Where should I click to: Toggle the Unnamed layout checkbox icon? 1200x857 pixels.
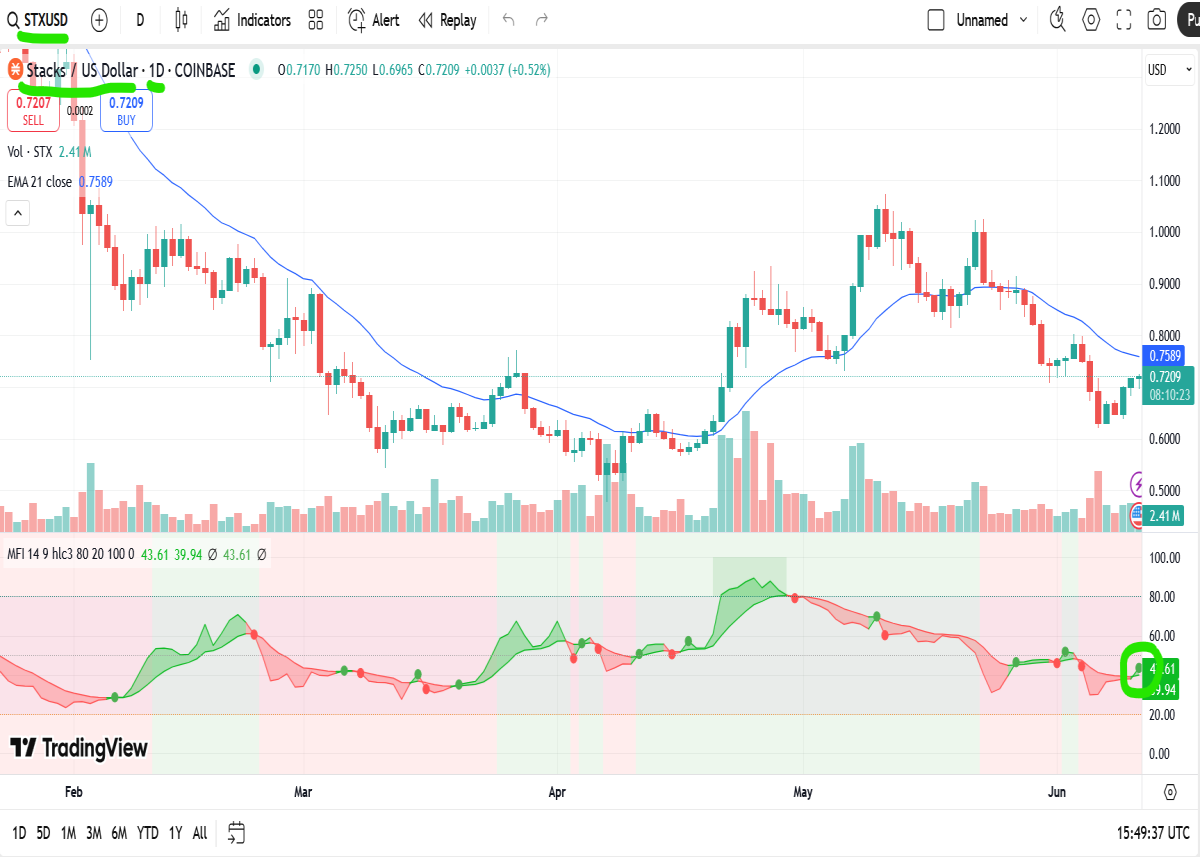936,20
